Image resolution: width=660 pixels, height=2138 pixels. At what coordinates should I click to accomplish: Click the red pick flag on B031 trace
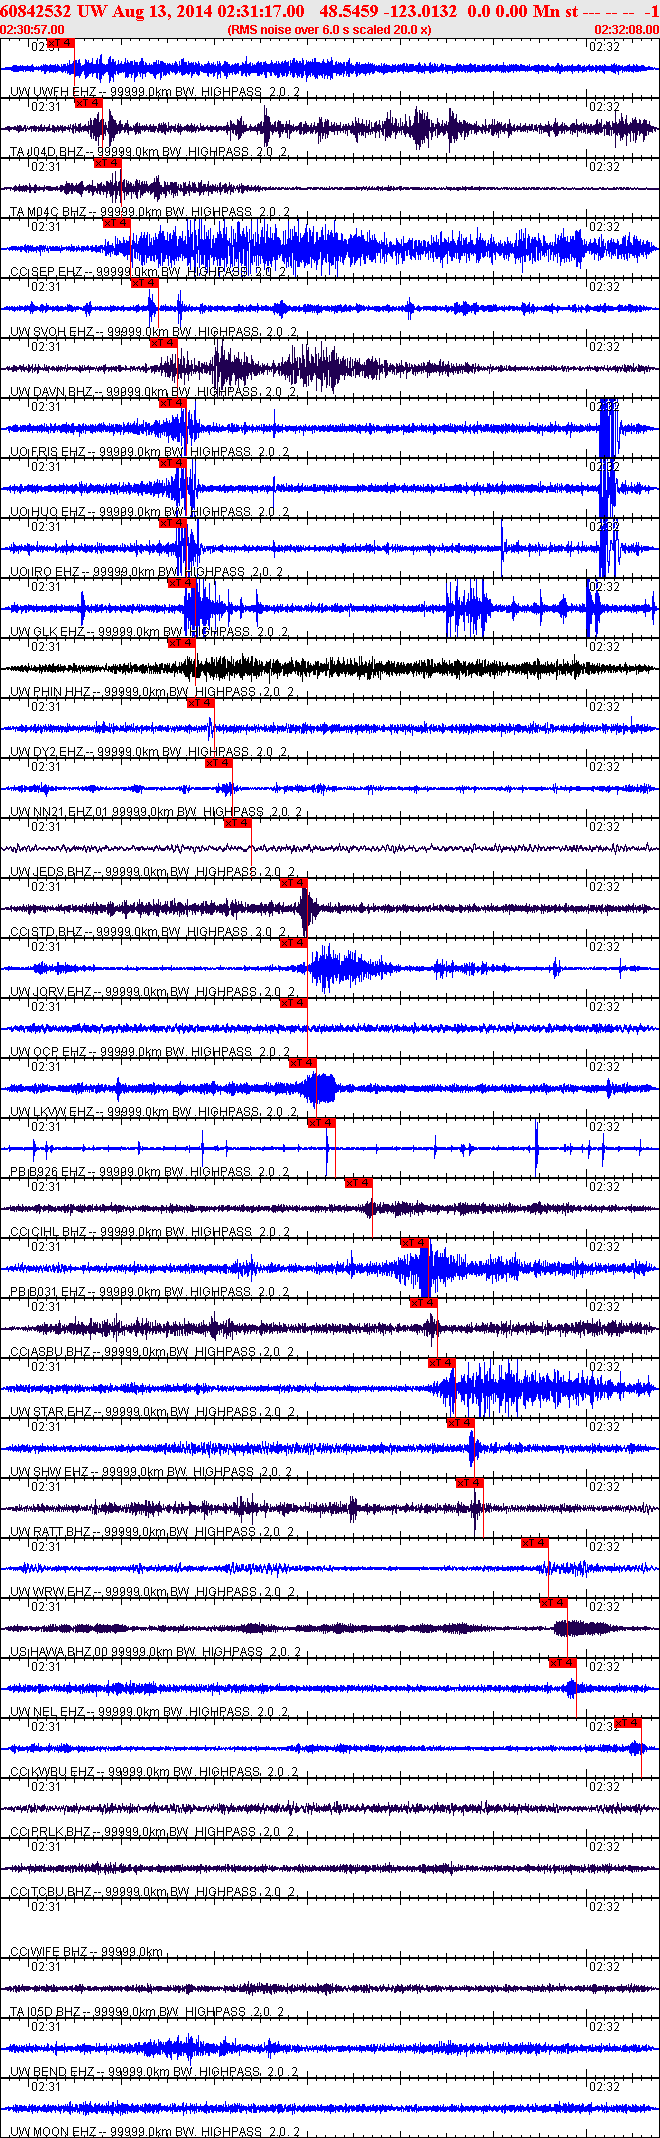tap(415, 1243)
